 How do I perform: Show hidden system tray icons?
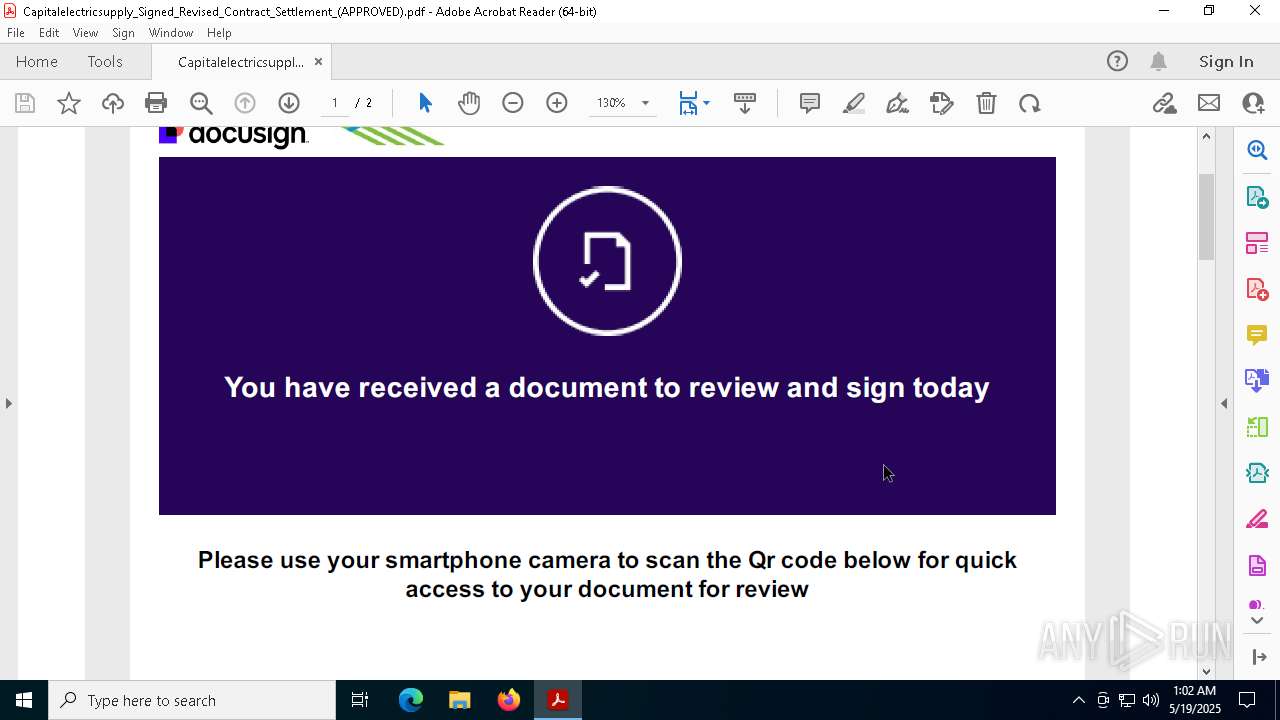[x=1078, y=700]
